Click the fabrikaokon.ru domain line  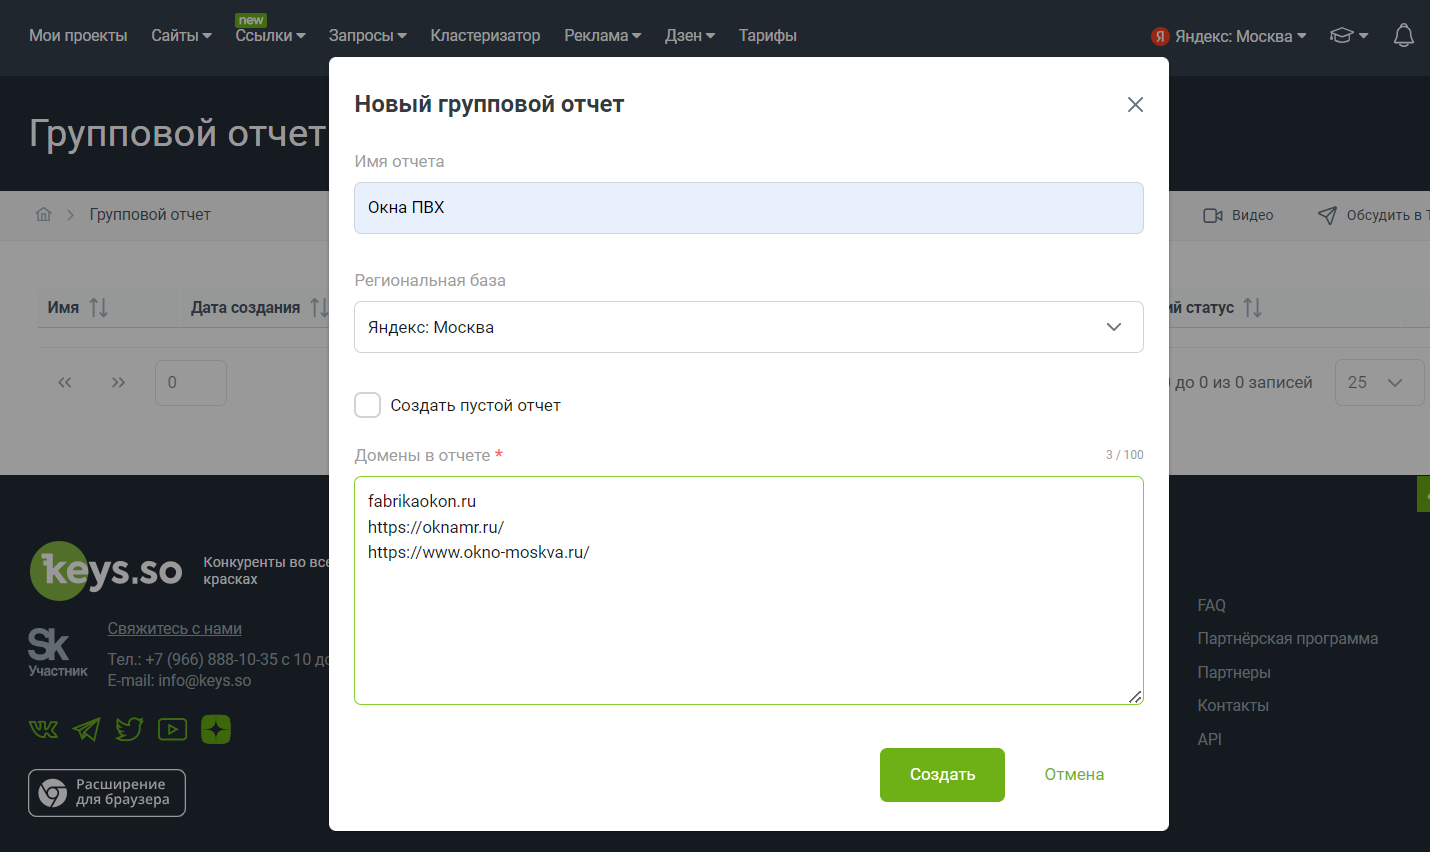click(x=422, y=501)
